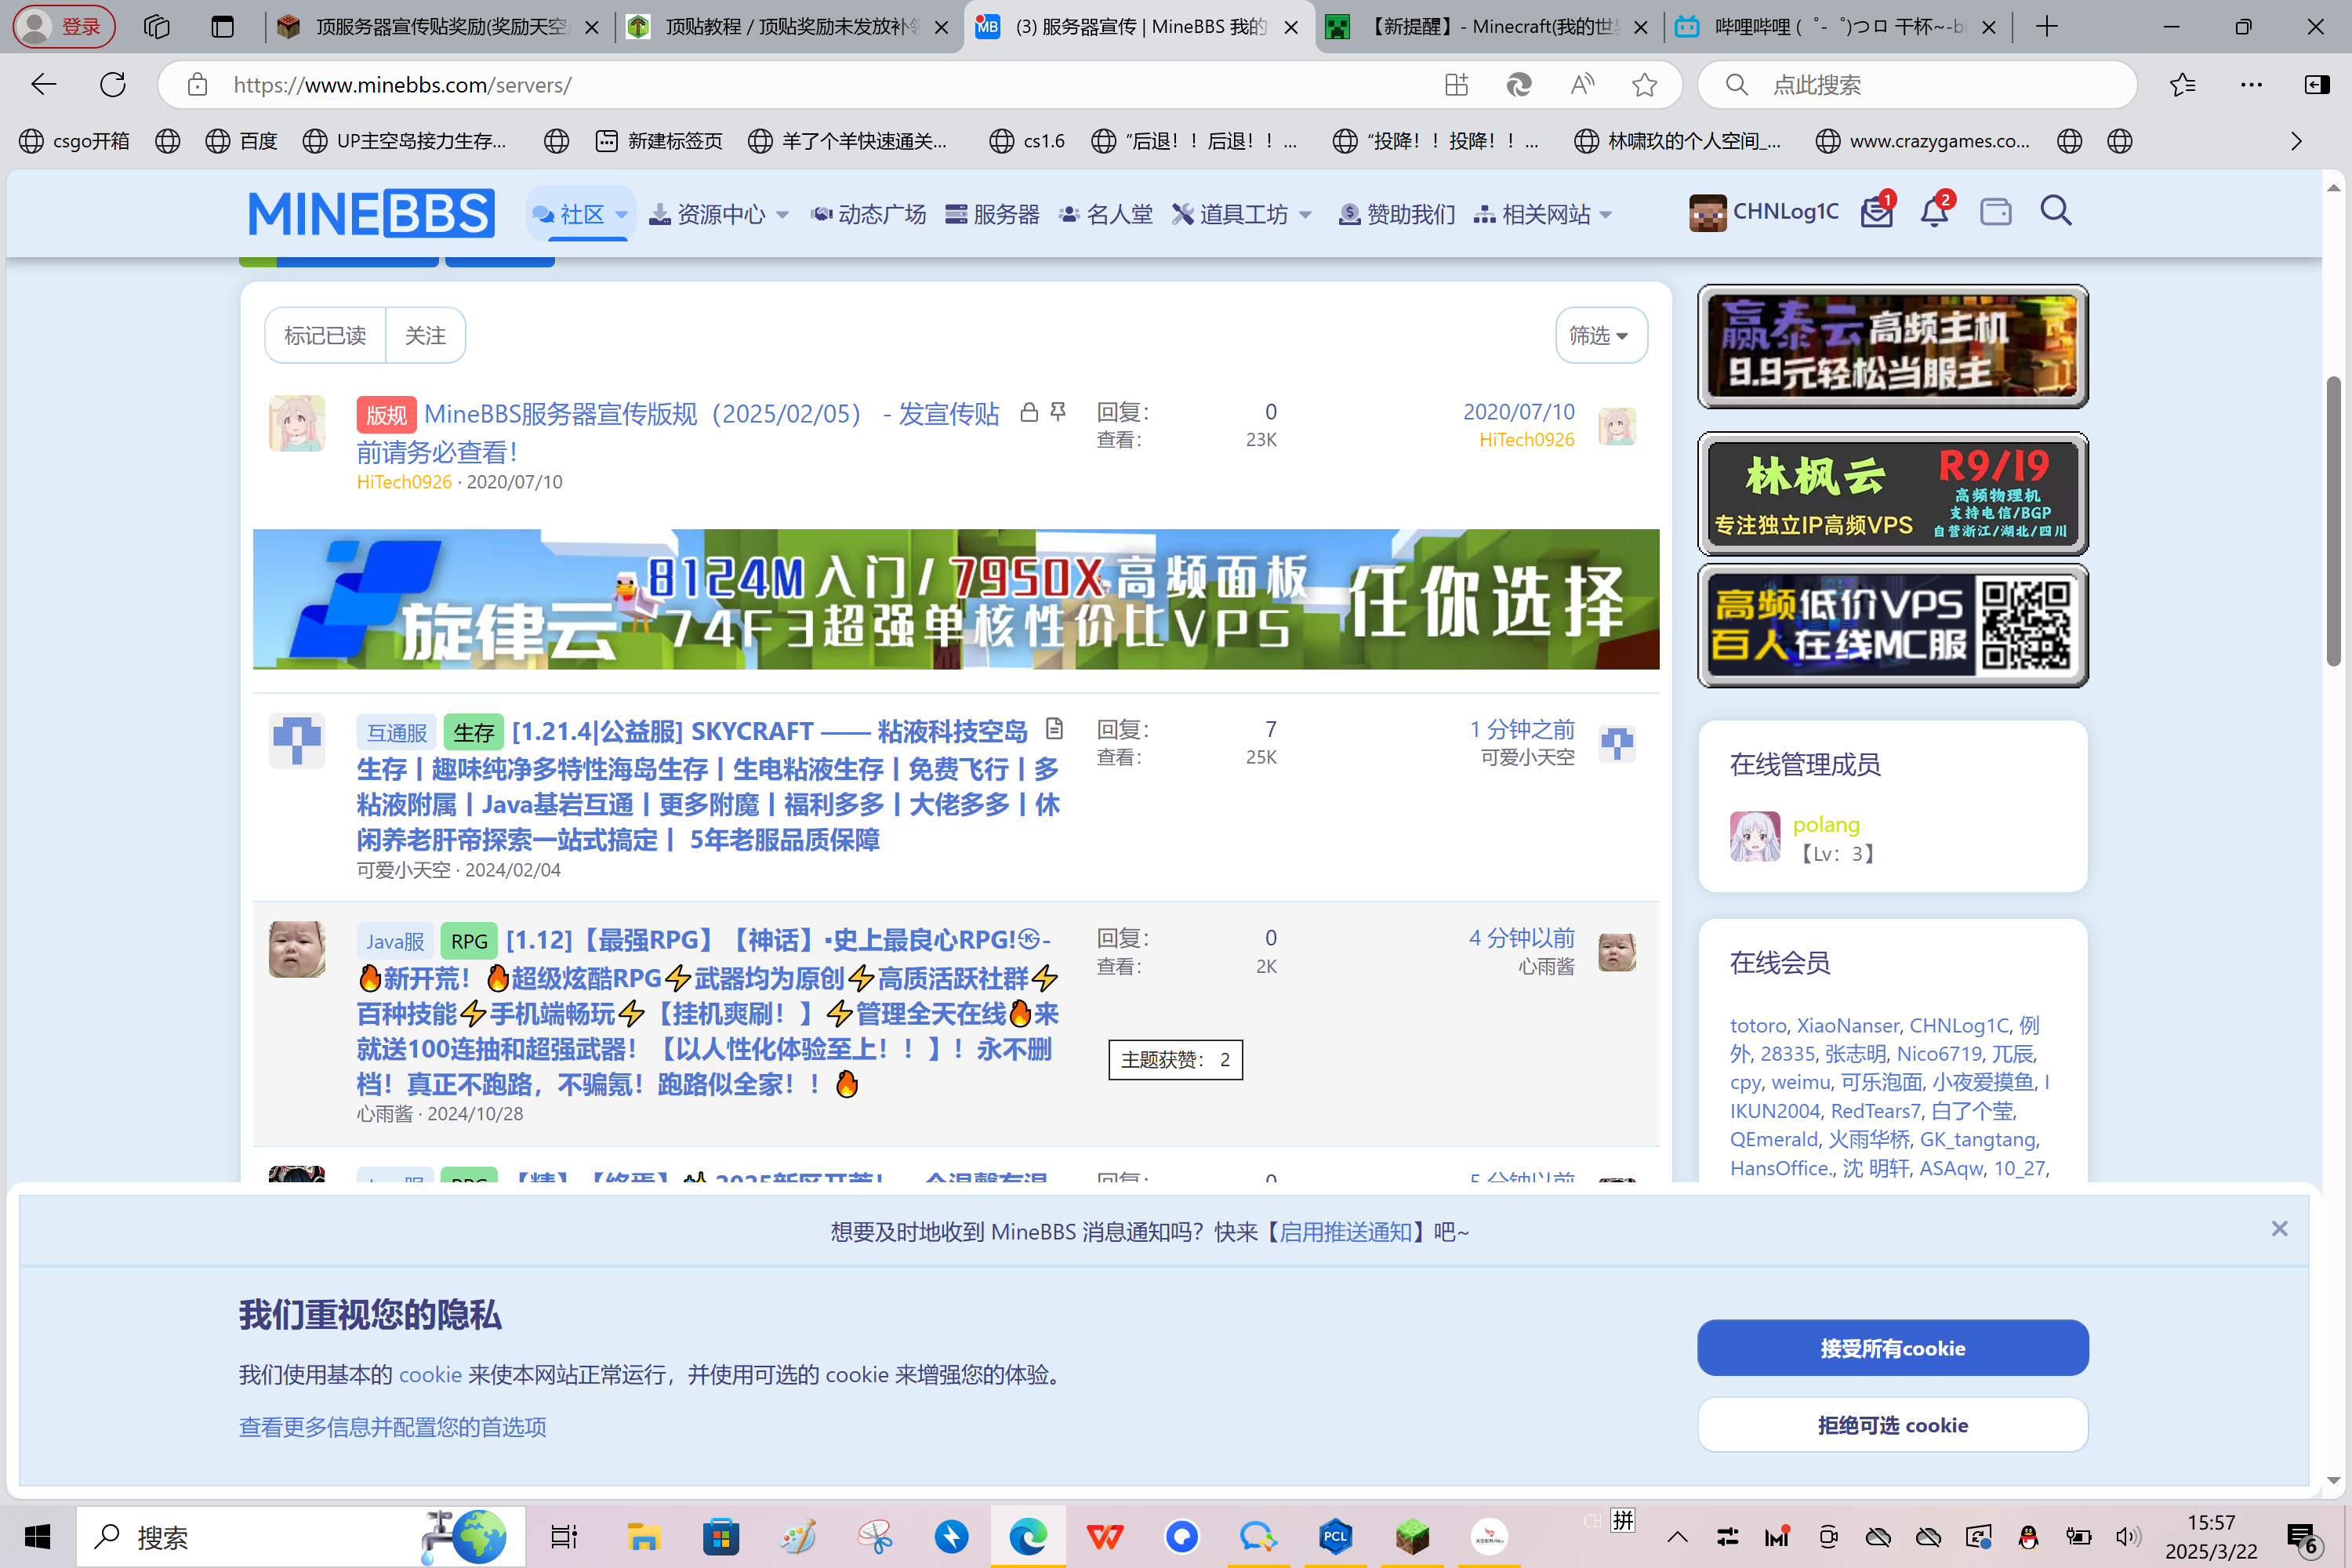Open File Explorer from taskbar

click(x=643, y=1537)
